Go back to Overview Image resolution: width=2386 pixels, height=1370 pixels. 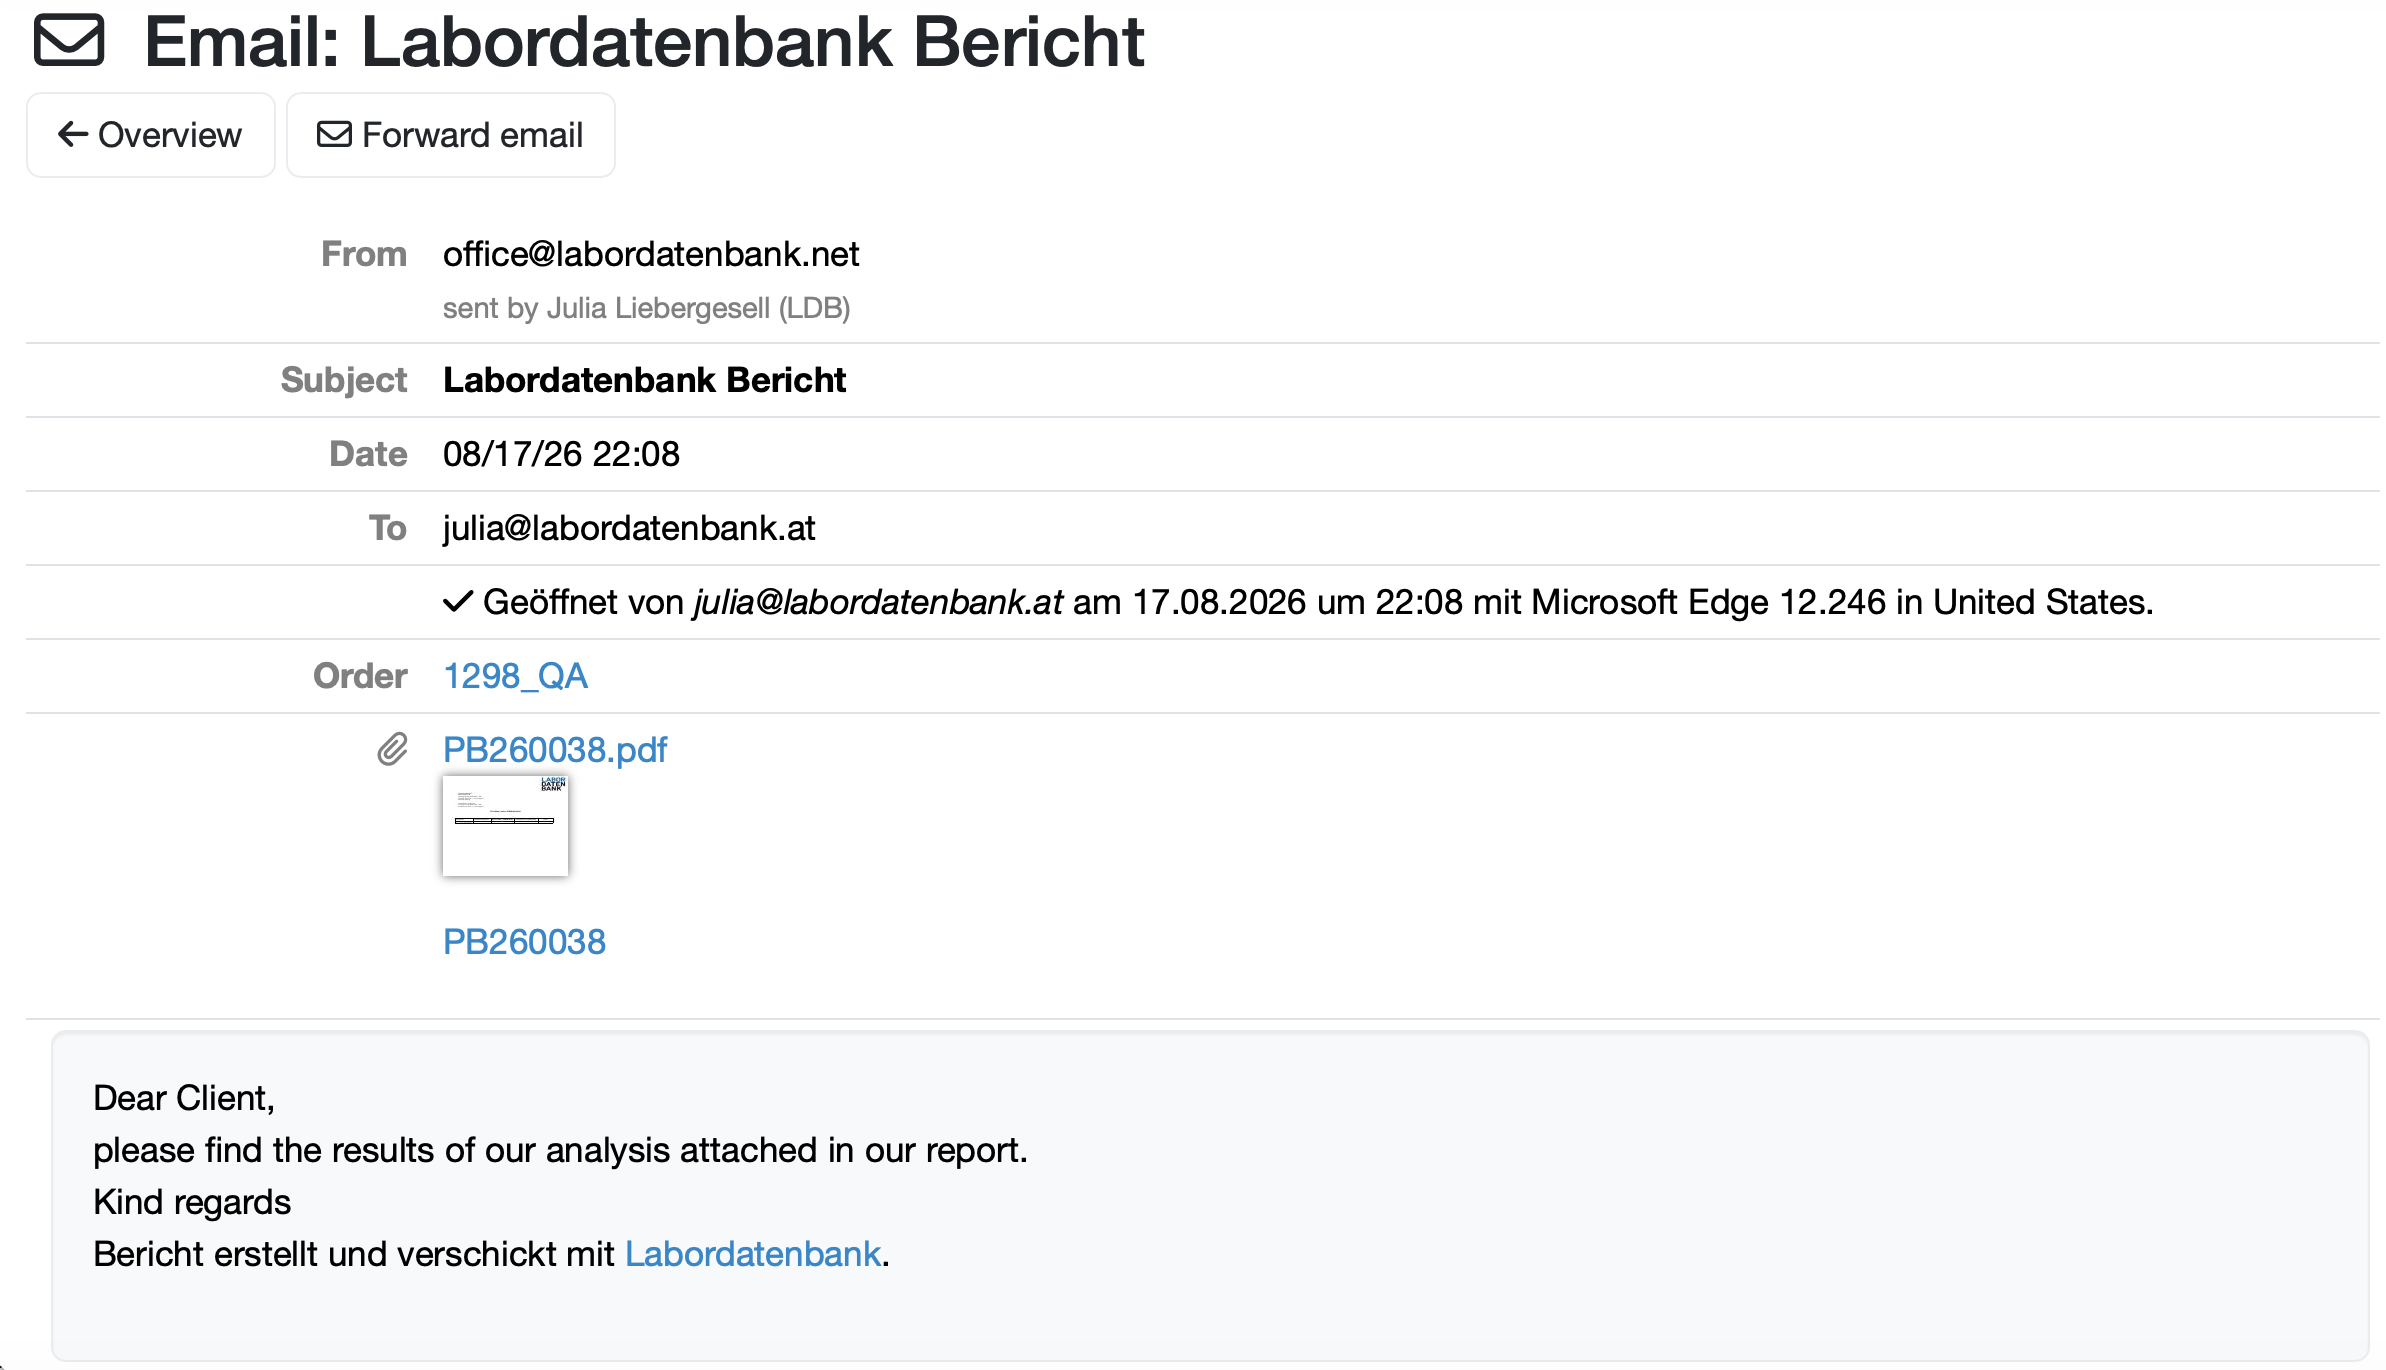click(150, 135)
